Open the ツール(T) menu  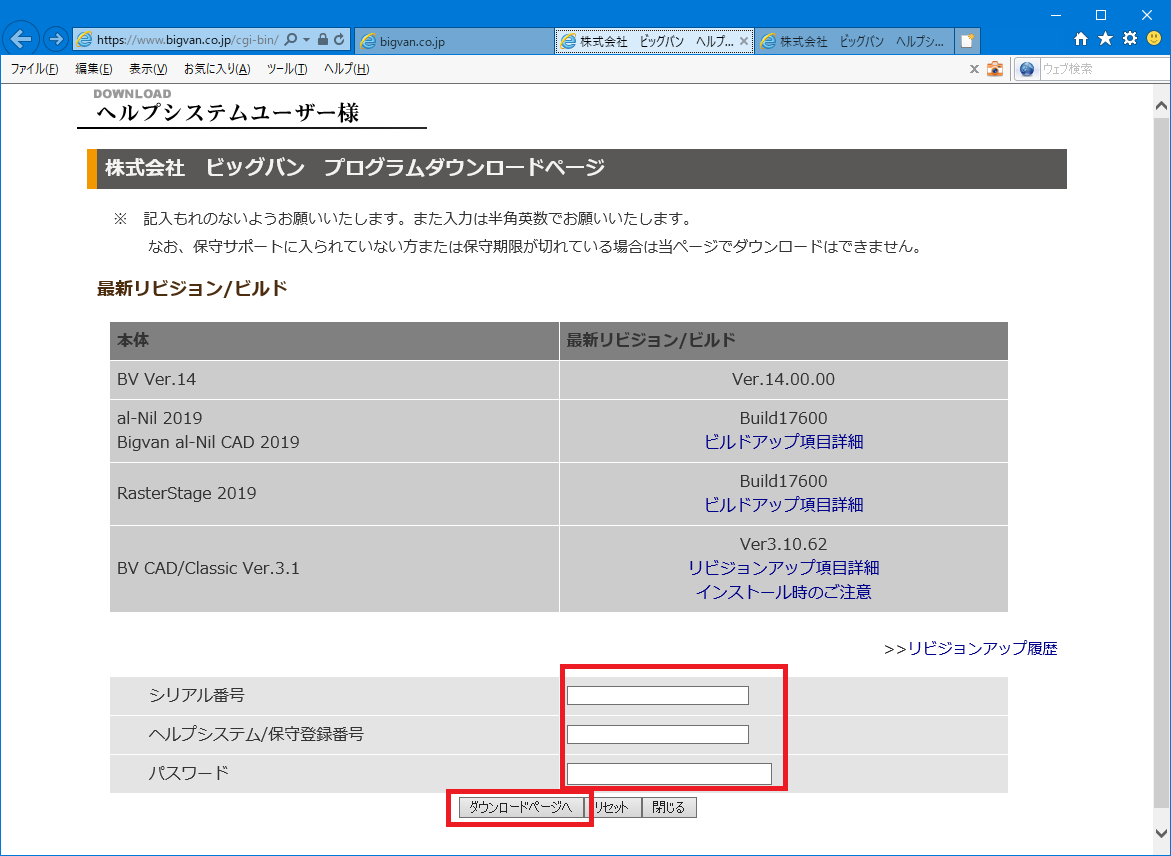287,69
